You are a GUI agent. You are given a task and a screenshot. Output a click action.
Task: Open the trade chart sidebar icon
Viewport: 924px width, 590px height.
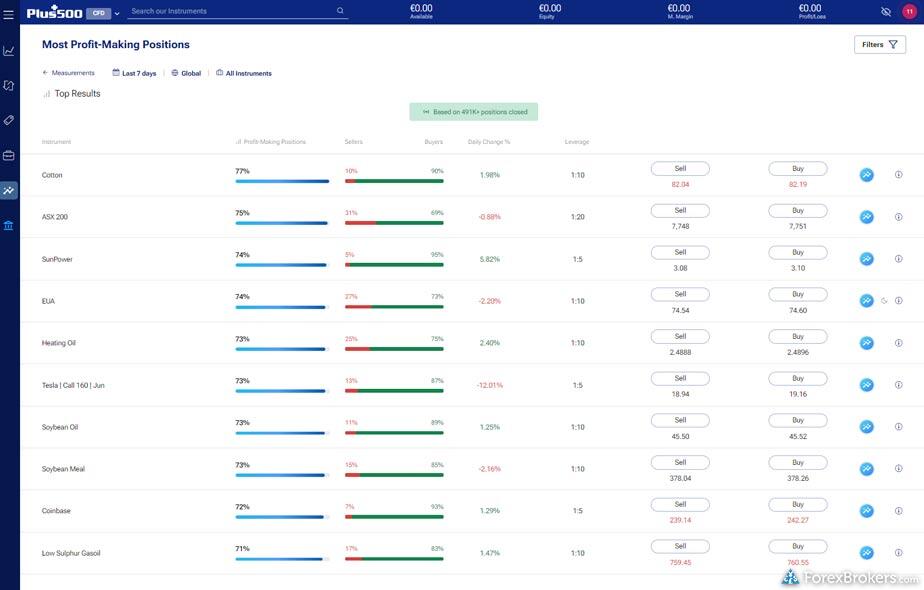tap(9, 51)
